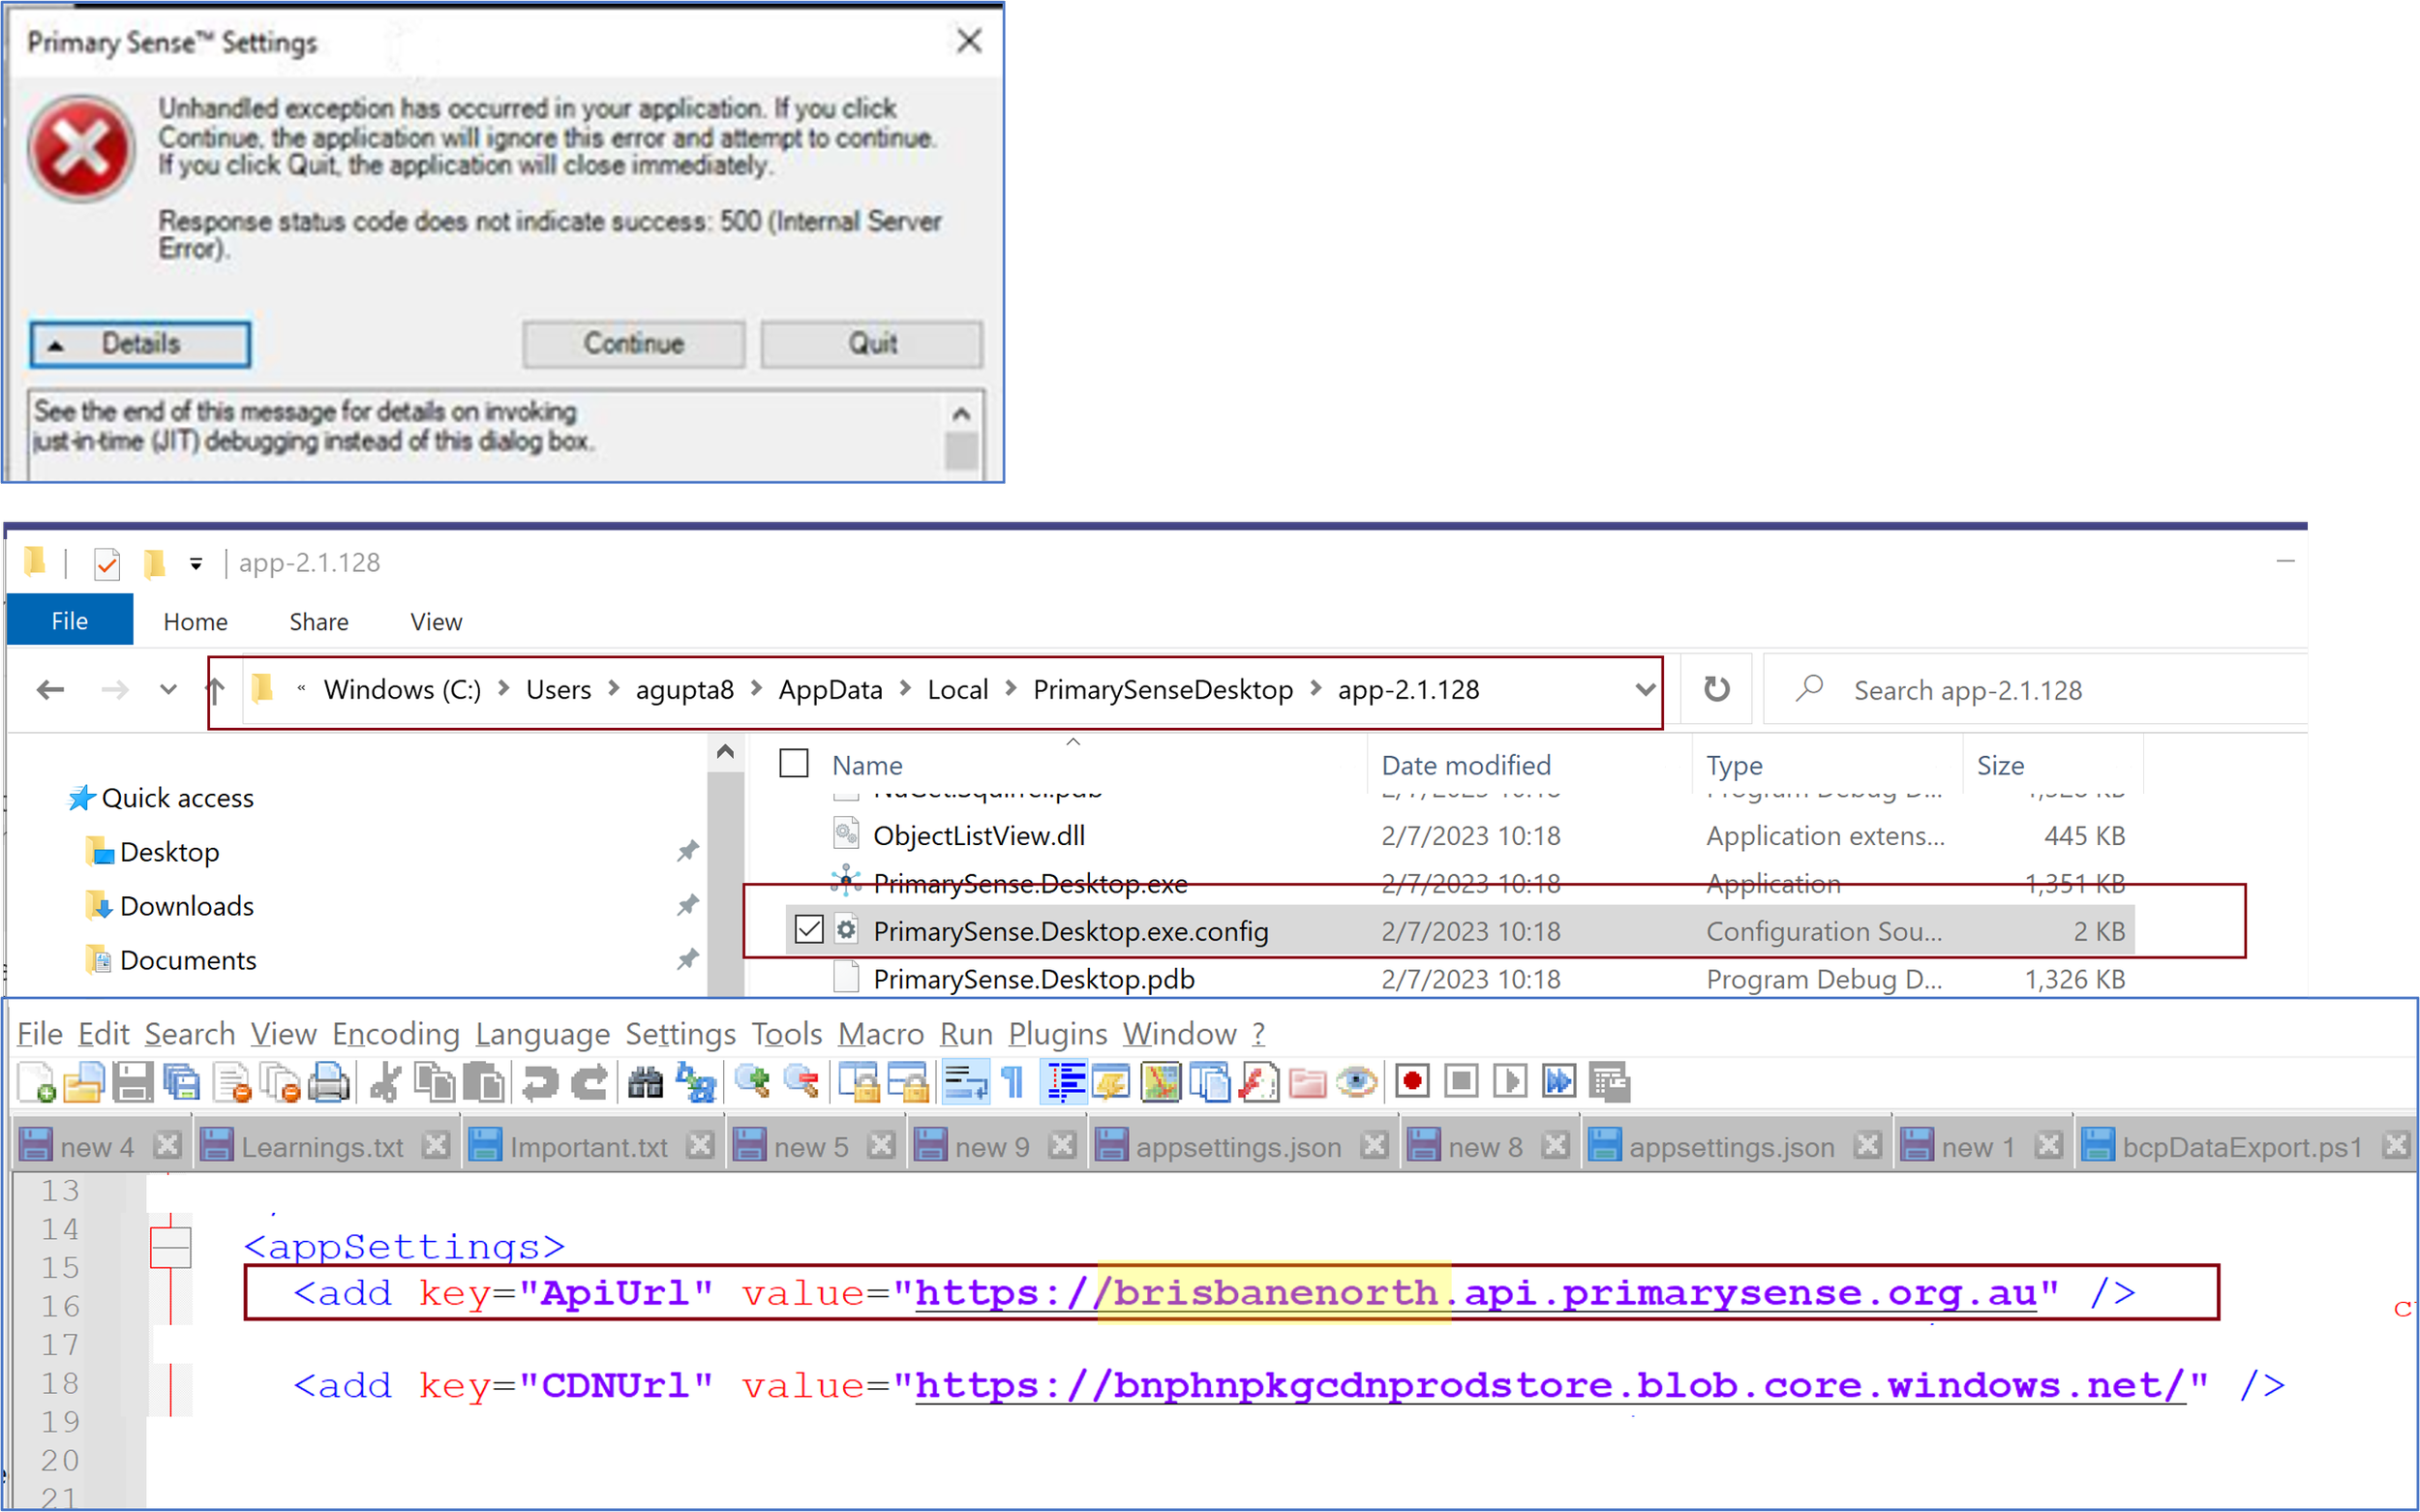2420x1512 pixels.
Task: Click the Save All toolbar icon
Action: pos(182,1083)
